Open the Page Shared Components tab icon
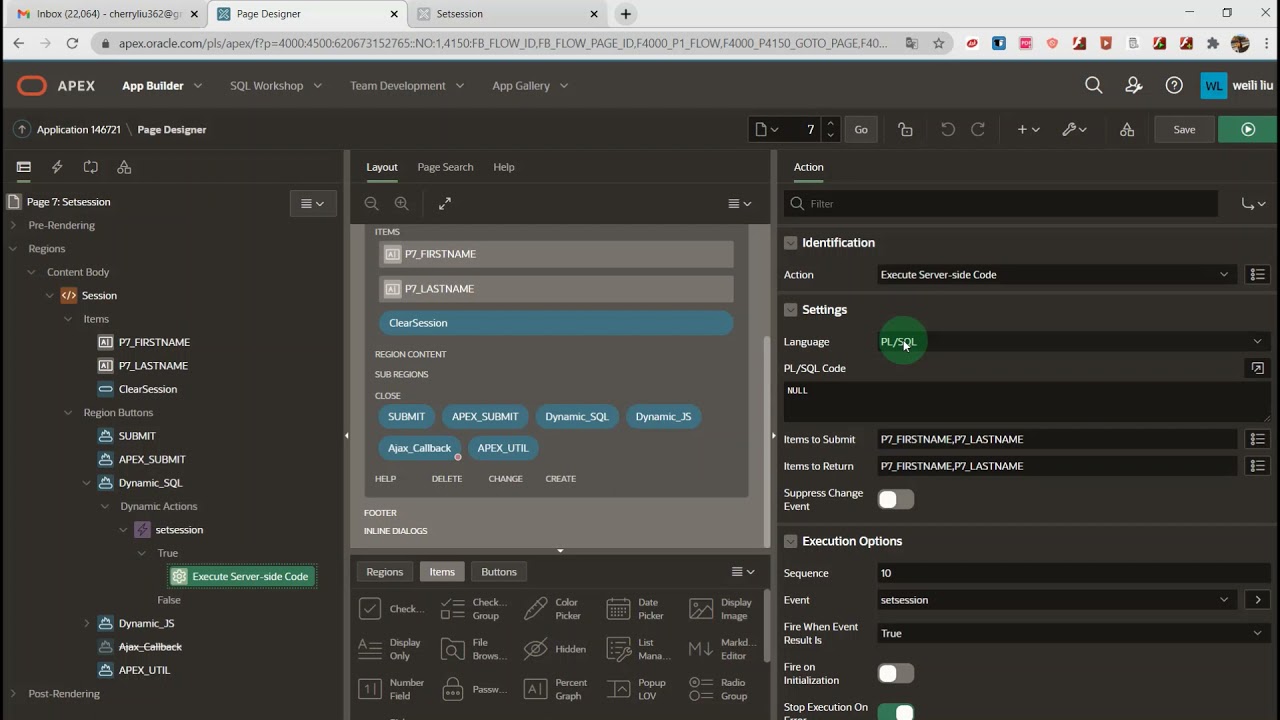The width and height of the screenshot is (1280, 720). (124, 167)
